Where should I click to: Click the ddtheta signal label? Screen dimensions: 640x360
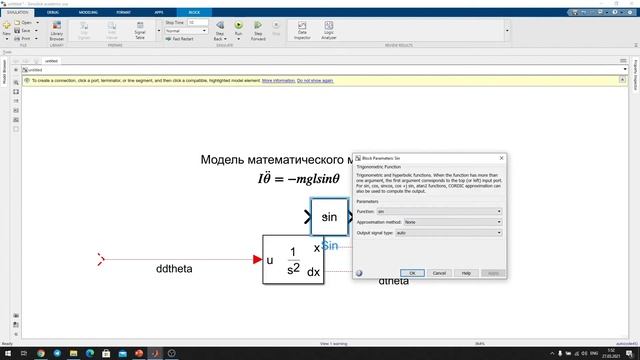coord(174,269)
